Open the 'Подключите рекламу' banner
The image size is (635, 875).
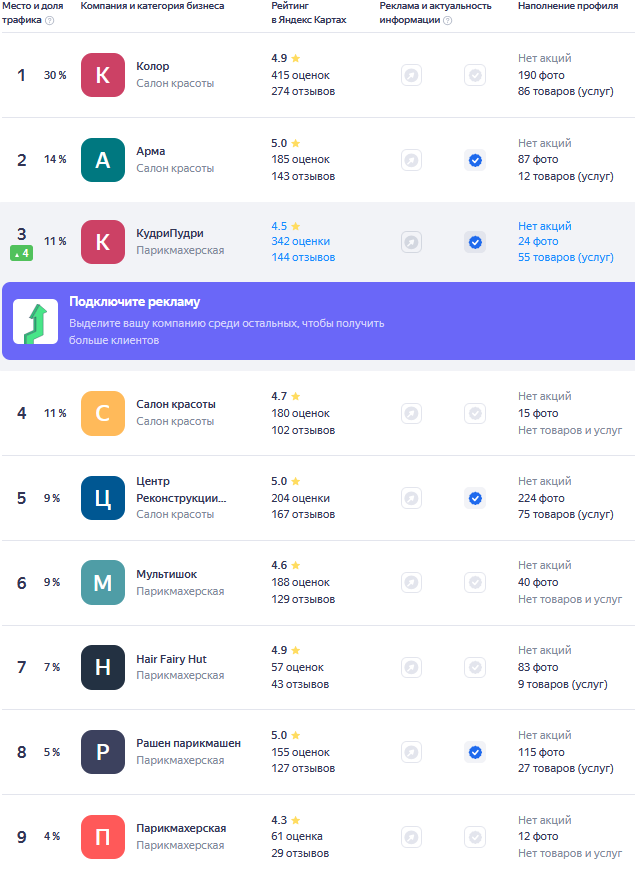click(x=318, y=321)
